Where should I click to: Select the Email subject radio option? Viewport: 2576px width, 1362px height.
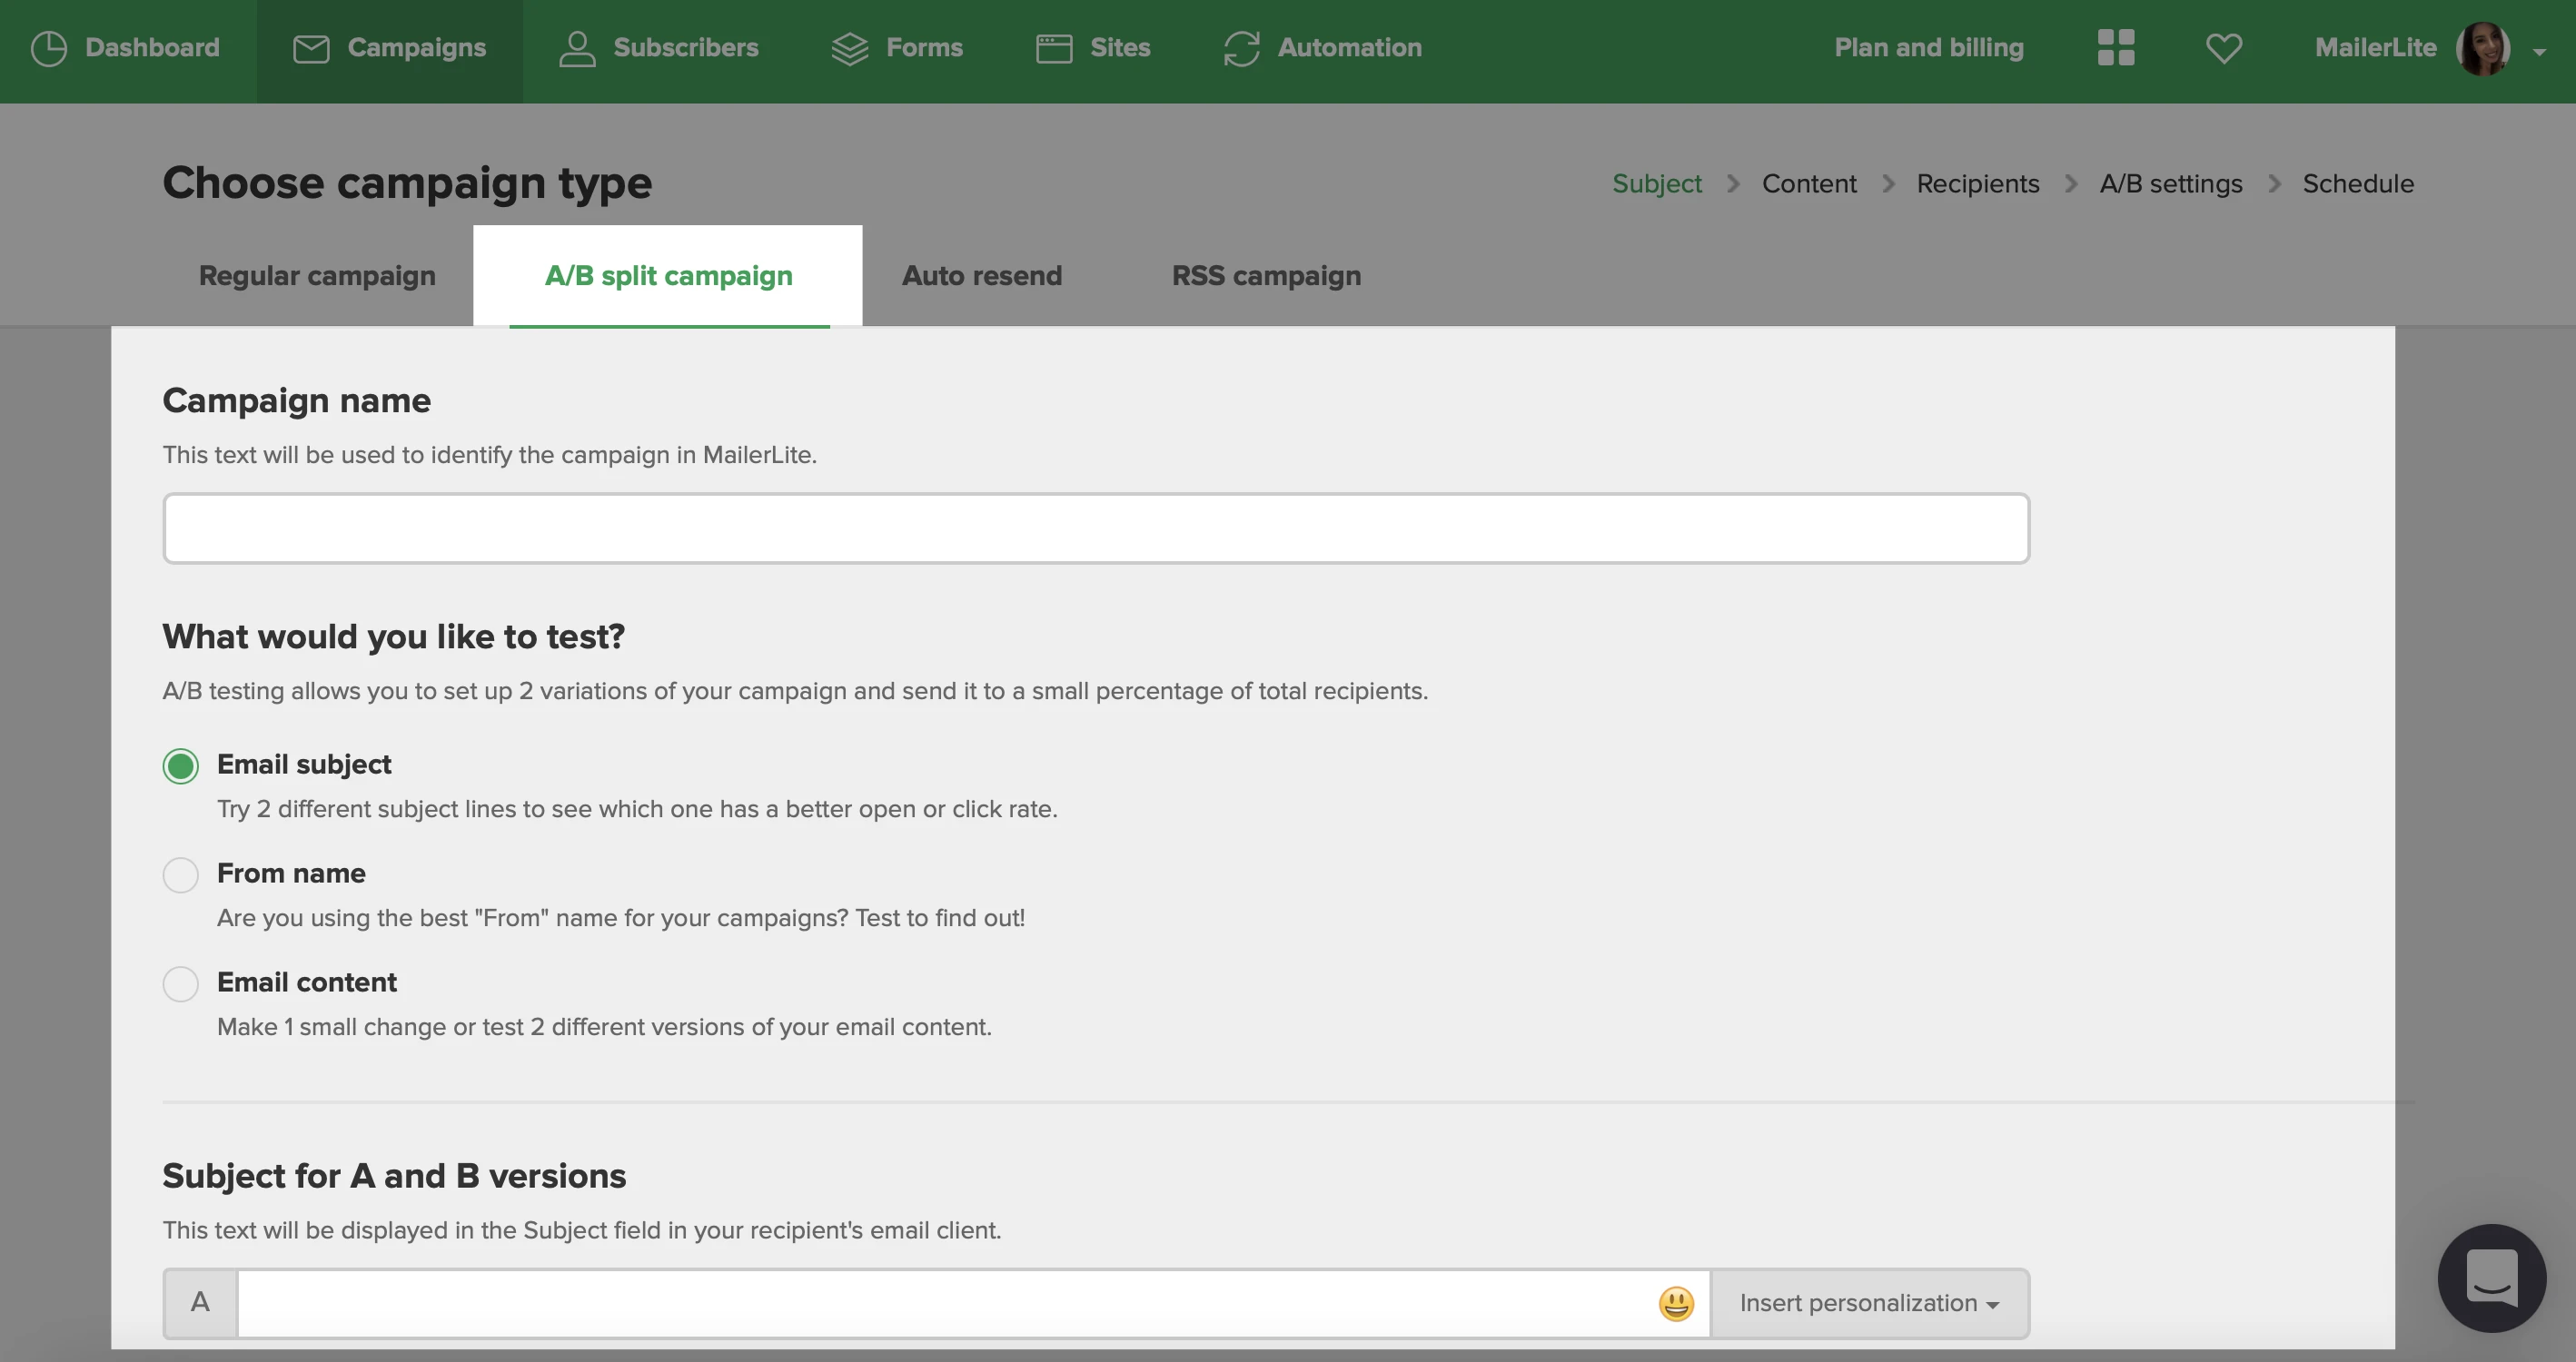[x=181, y=766]
